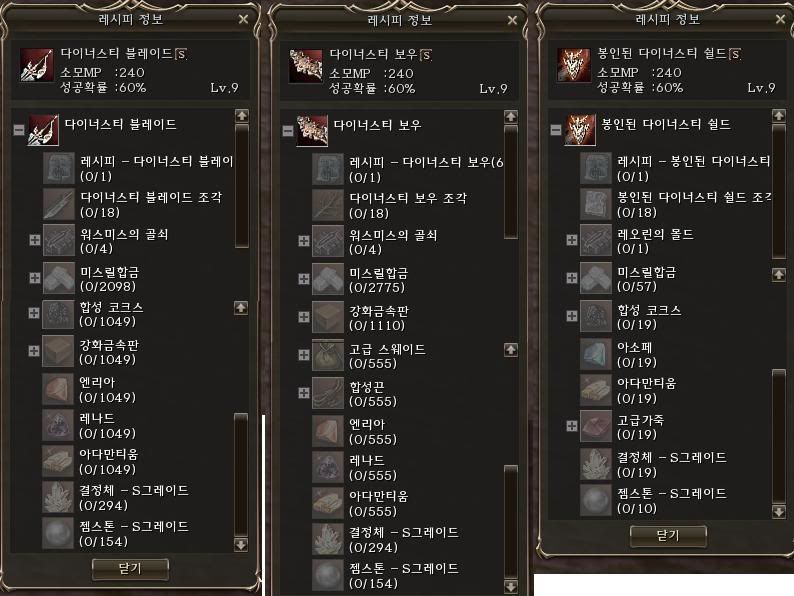Click Dynasty Bow icon in middle recipe header
The height and width of the screenshot is (596, 794).
coord(305,66)
